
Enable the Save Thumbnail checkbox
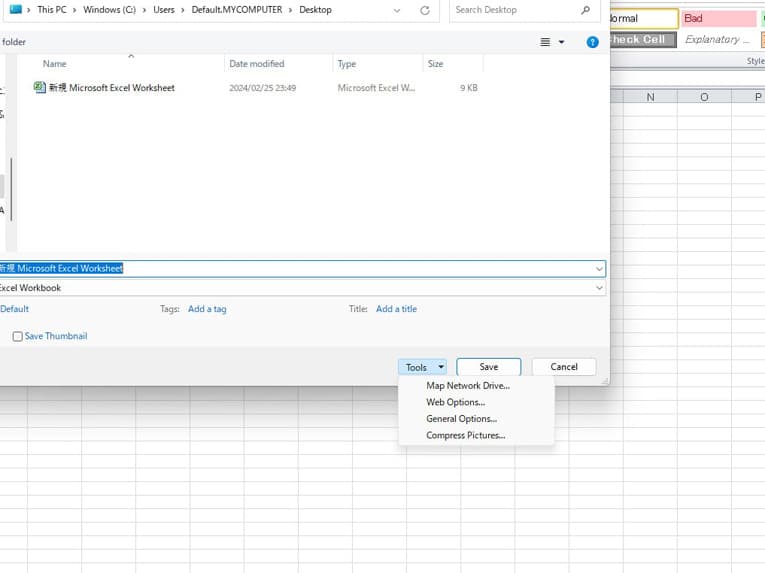click(x=18, y=337)
